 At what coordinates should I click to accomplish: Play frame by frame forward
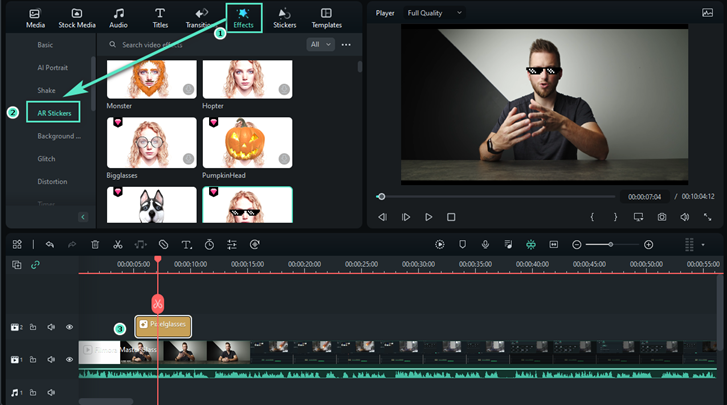(x=406, y=217)
